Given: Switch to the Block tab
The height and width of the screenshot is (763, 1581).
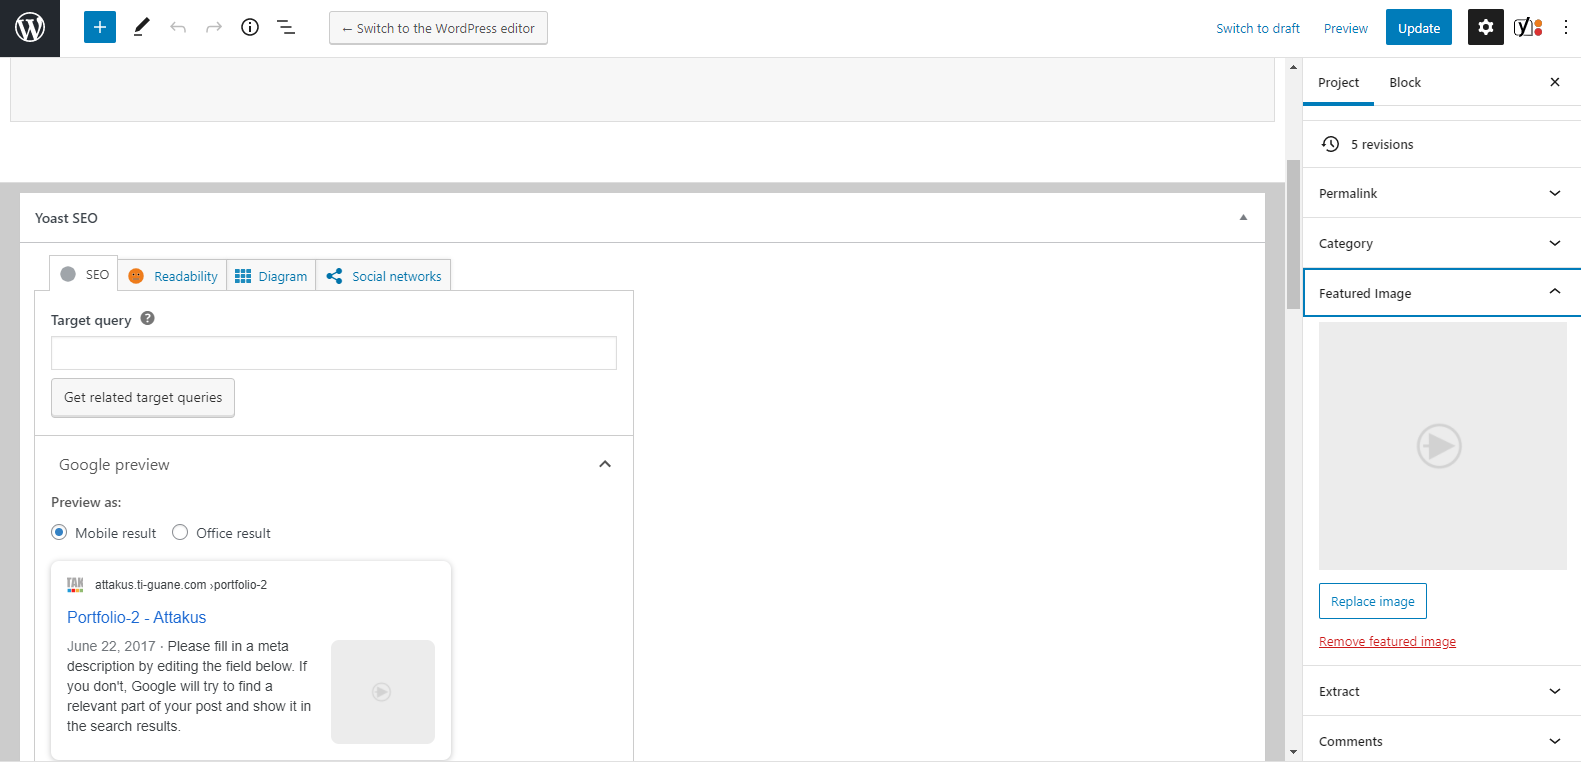Looking at the screenshot, I should tap(1405, 82).
